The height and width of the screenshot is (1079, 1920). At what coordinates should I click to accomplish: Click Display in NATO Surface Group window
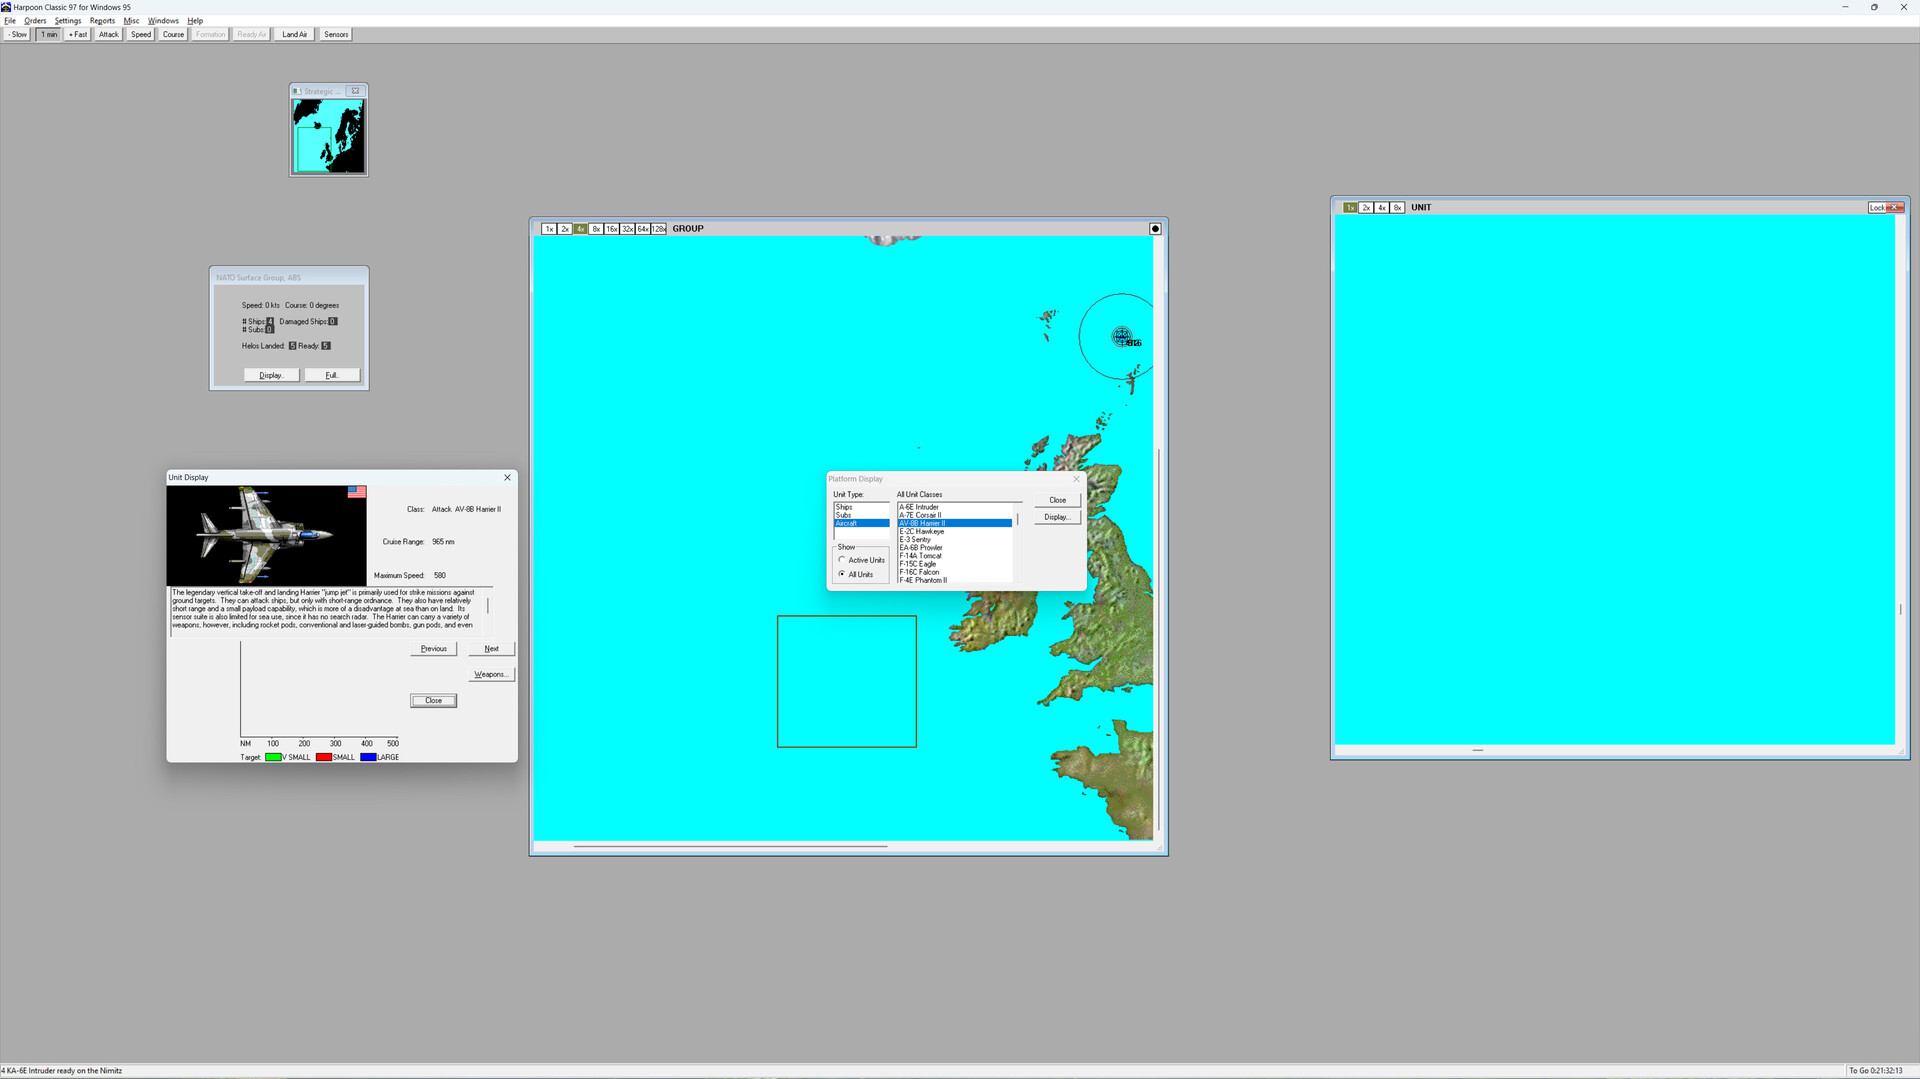pyautogui.click(x=271, y=374)
